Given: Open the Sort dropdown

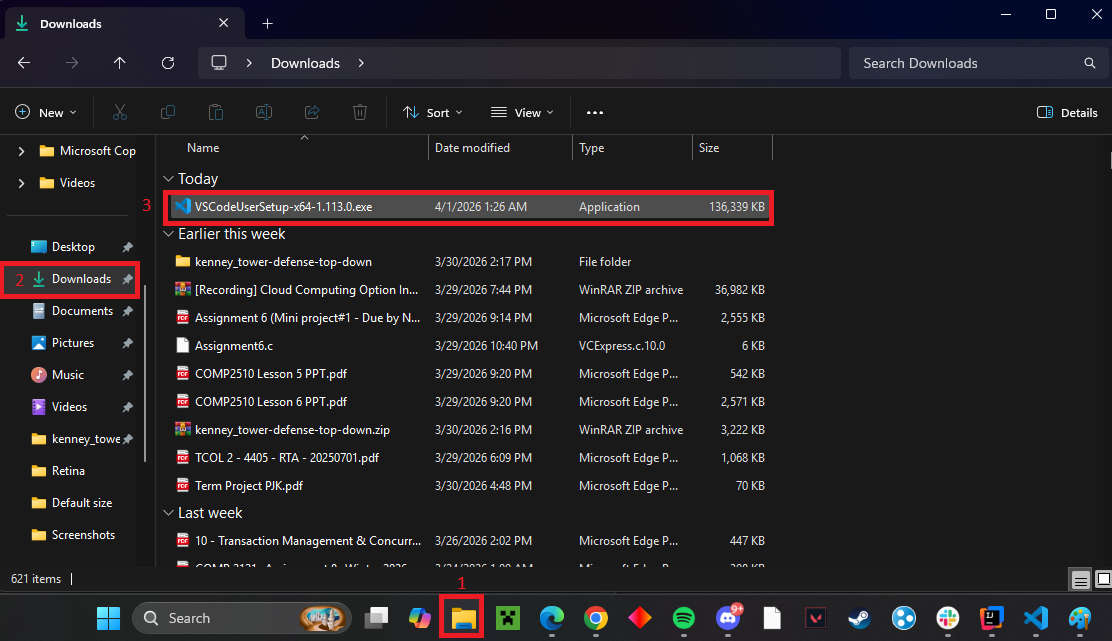Looking at the screenshot, I should (432, 112).
